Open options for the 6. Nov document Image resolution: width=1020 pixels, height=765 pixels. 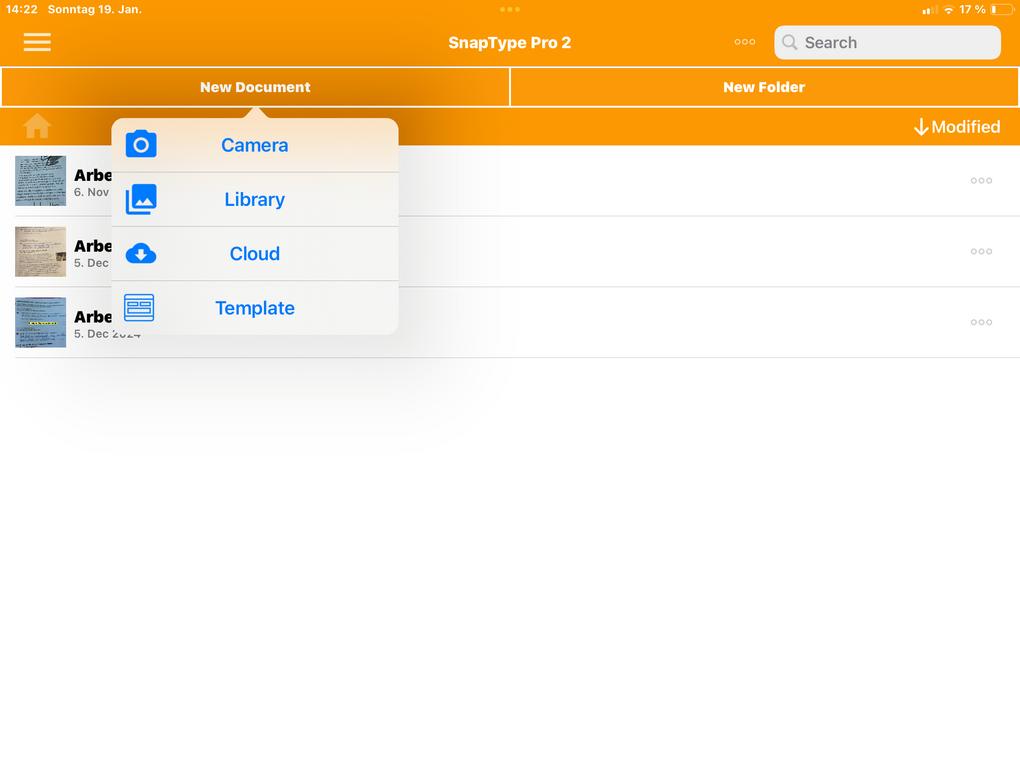coord(981,181)
